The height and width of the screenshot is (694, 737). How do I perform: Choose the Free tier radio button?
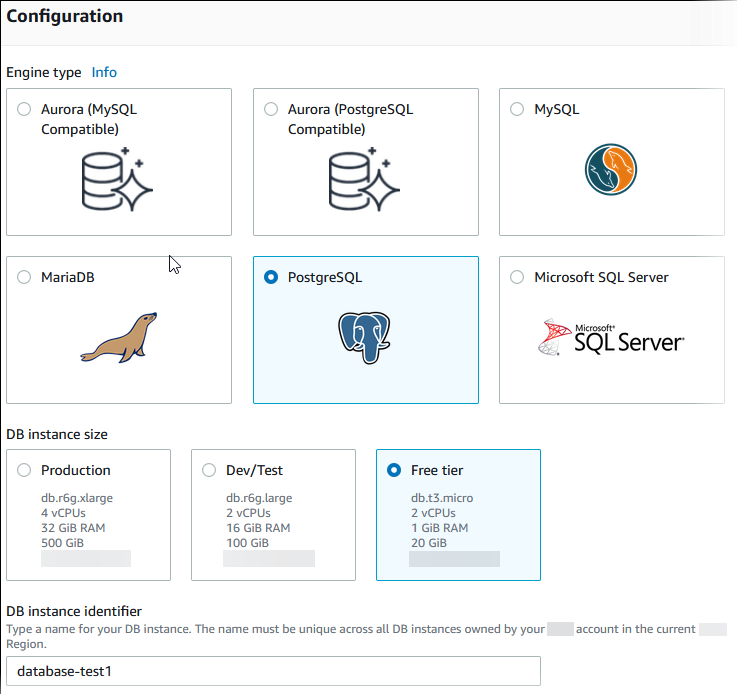click(x=393, y=470)
